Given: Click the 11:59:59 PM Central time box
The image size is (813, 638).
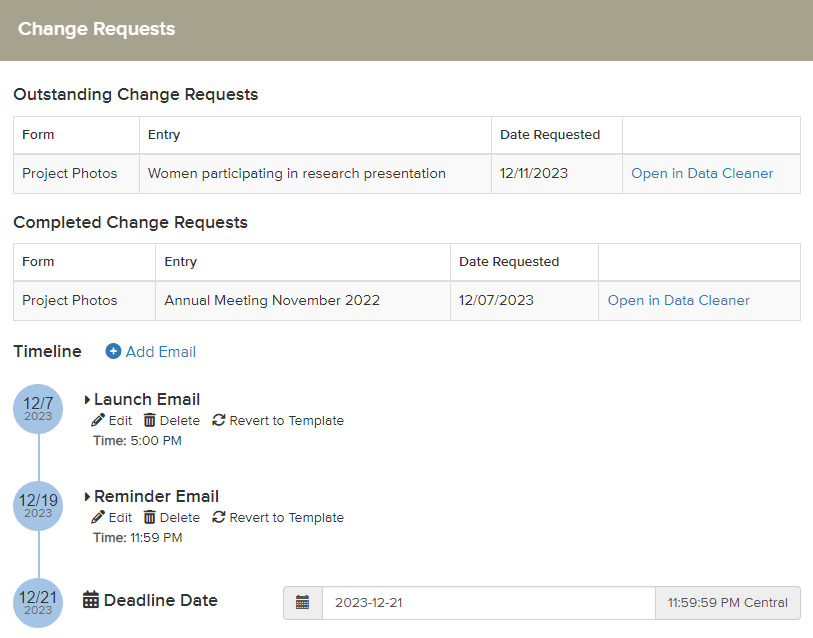Looking at the screenshot, I should [727, 603].
